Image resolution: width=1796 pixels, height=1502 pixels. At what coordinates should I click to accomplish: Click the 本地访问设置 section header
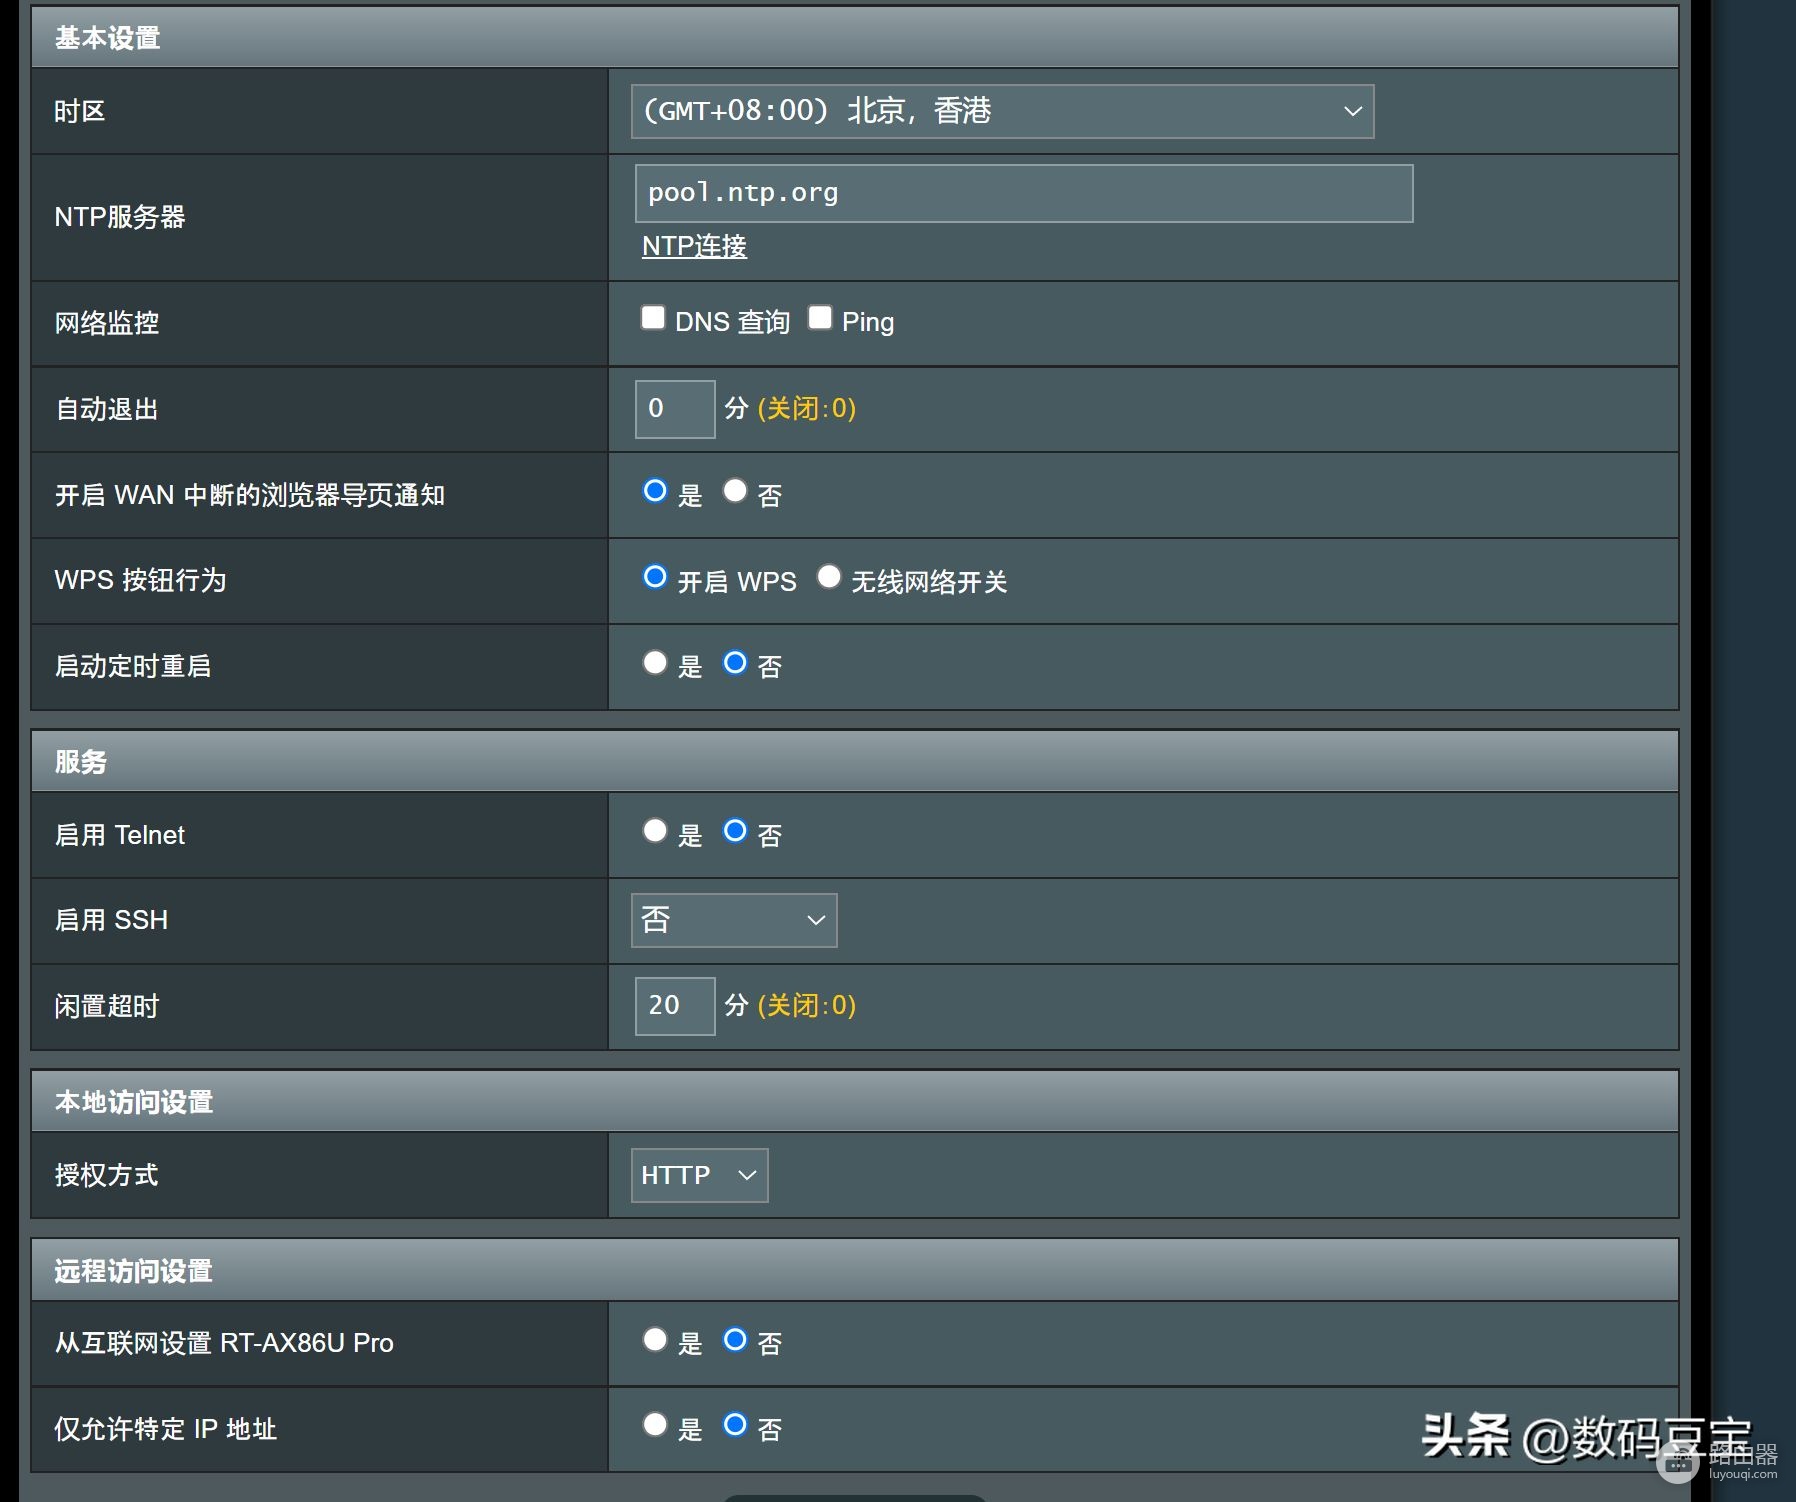click(855, 1102)
